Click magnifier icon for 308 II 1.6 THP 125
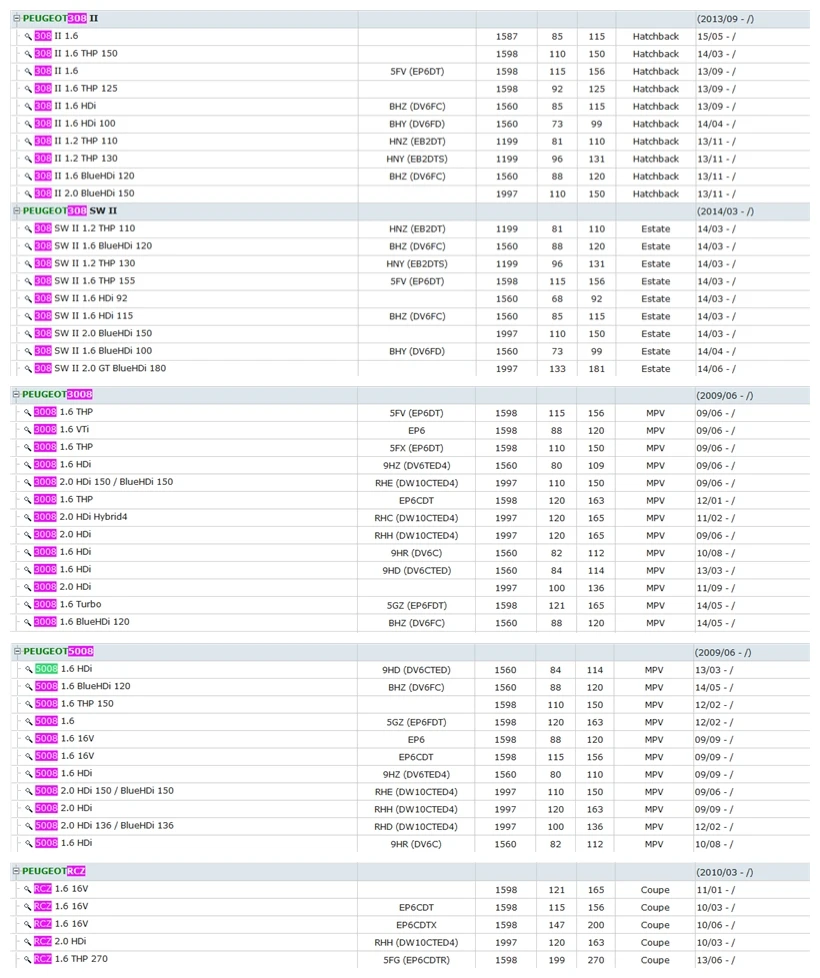The image size is (820, 978). click(x=28, y=89)
